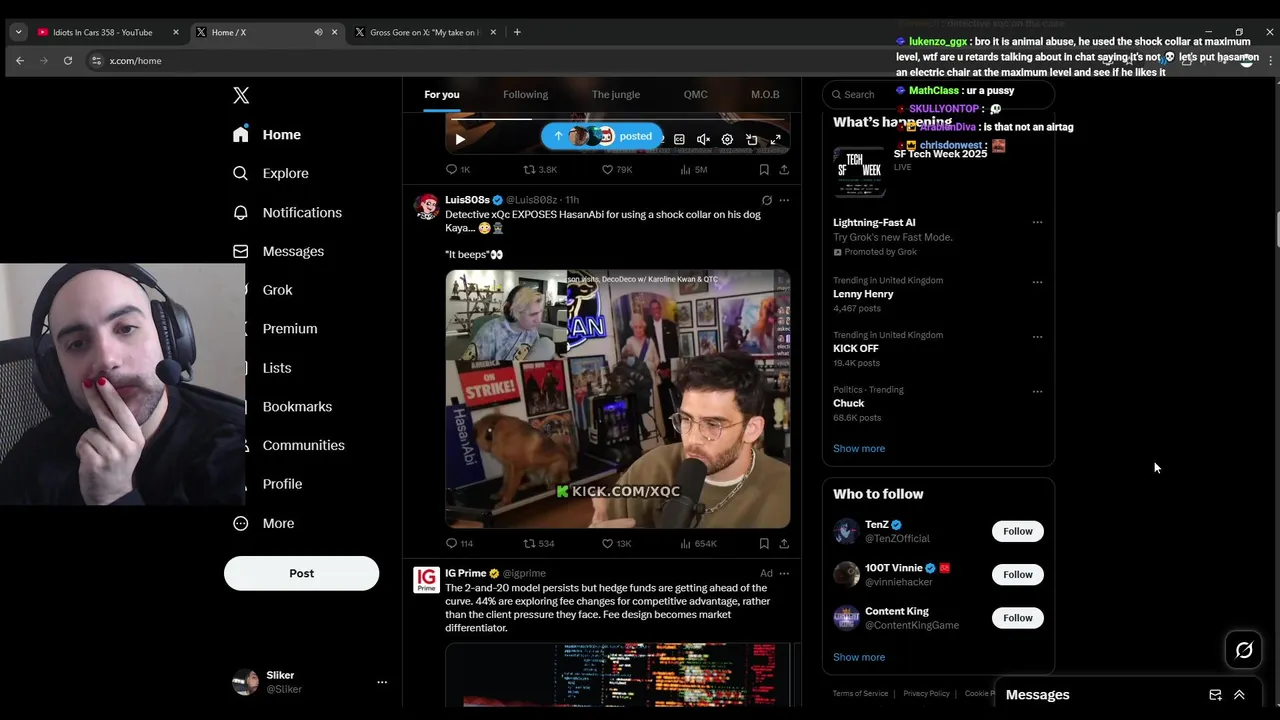View analytics showing 654K views

(698, 544)
